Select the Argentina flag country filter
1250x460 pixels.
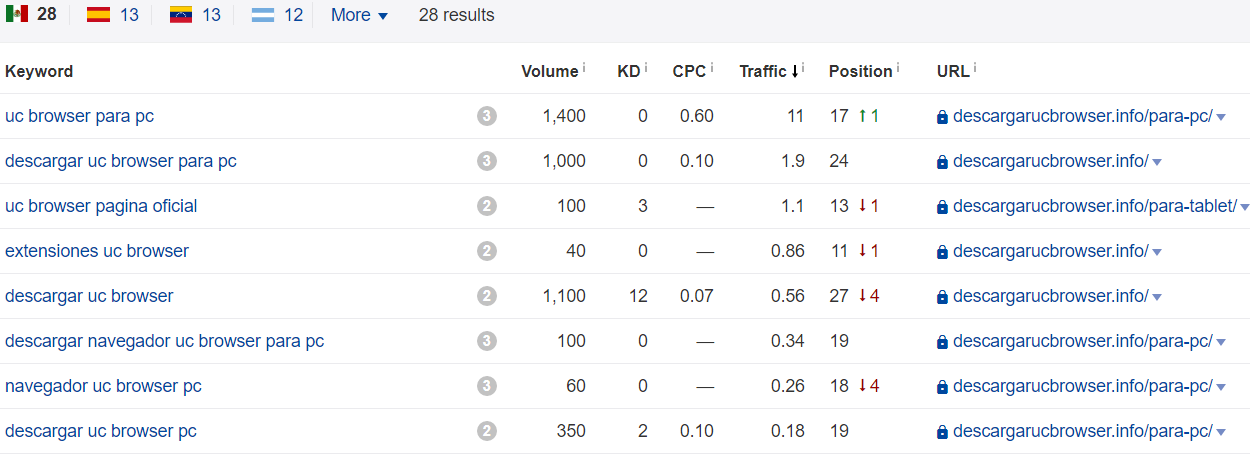tap(277, 15)
